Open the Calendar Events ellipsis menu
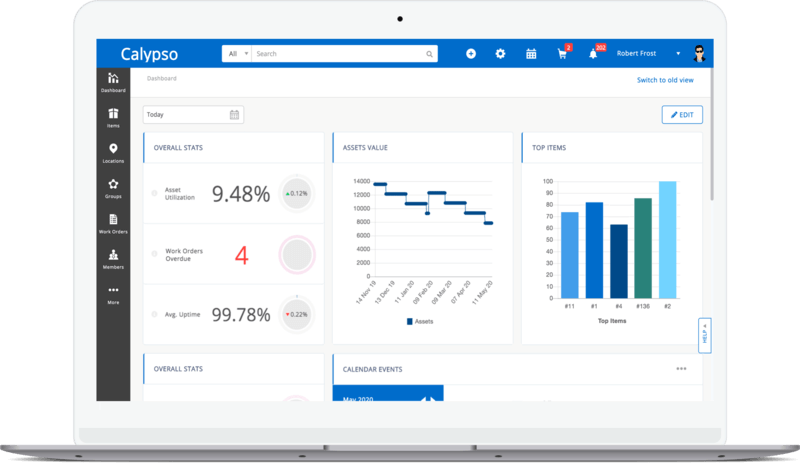Screen dimensions: 800x463 [681, 369]
